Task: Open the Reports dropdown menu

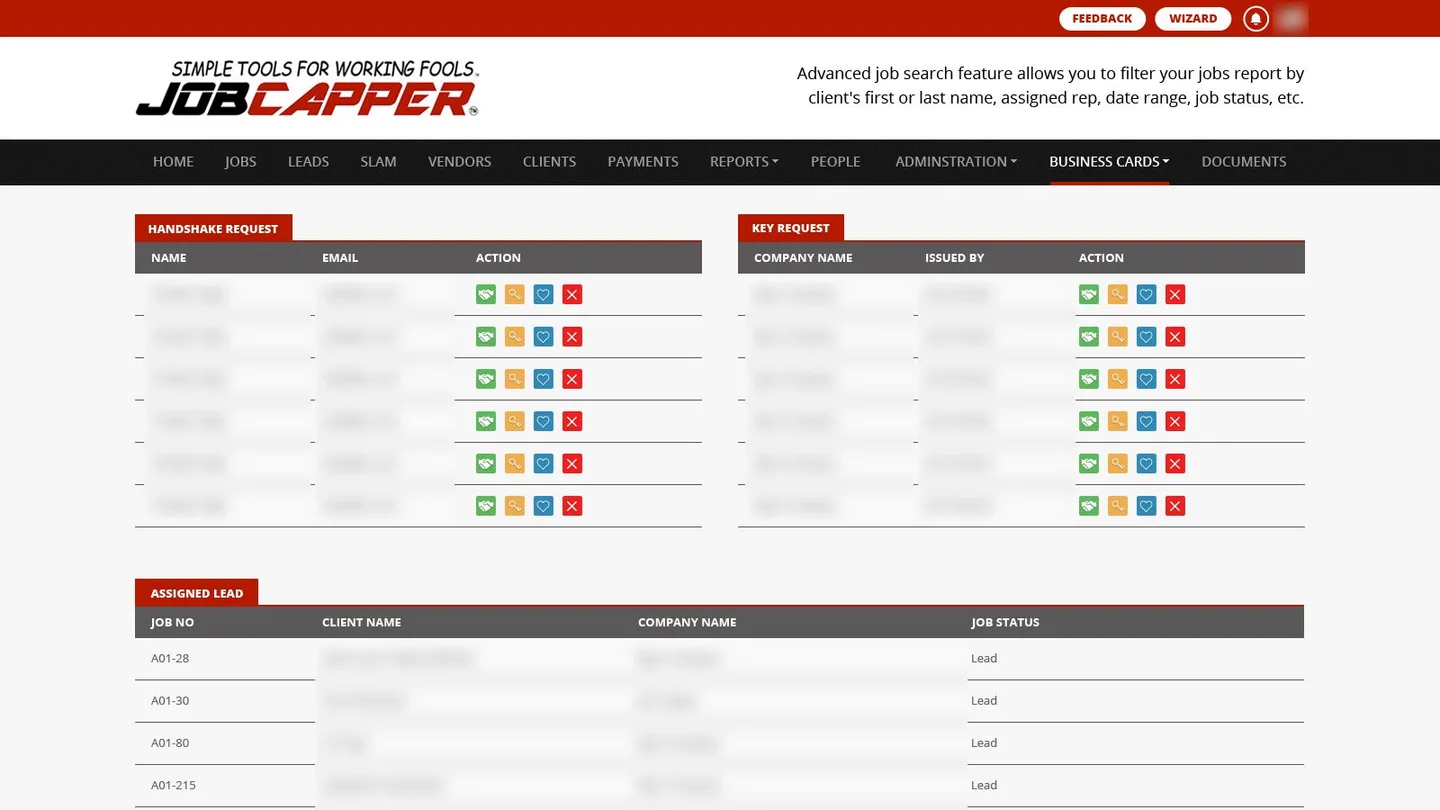Action: pos(744,161)
